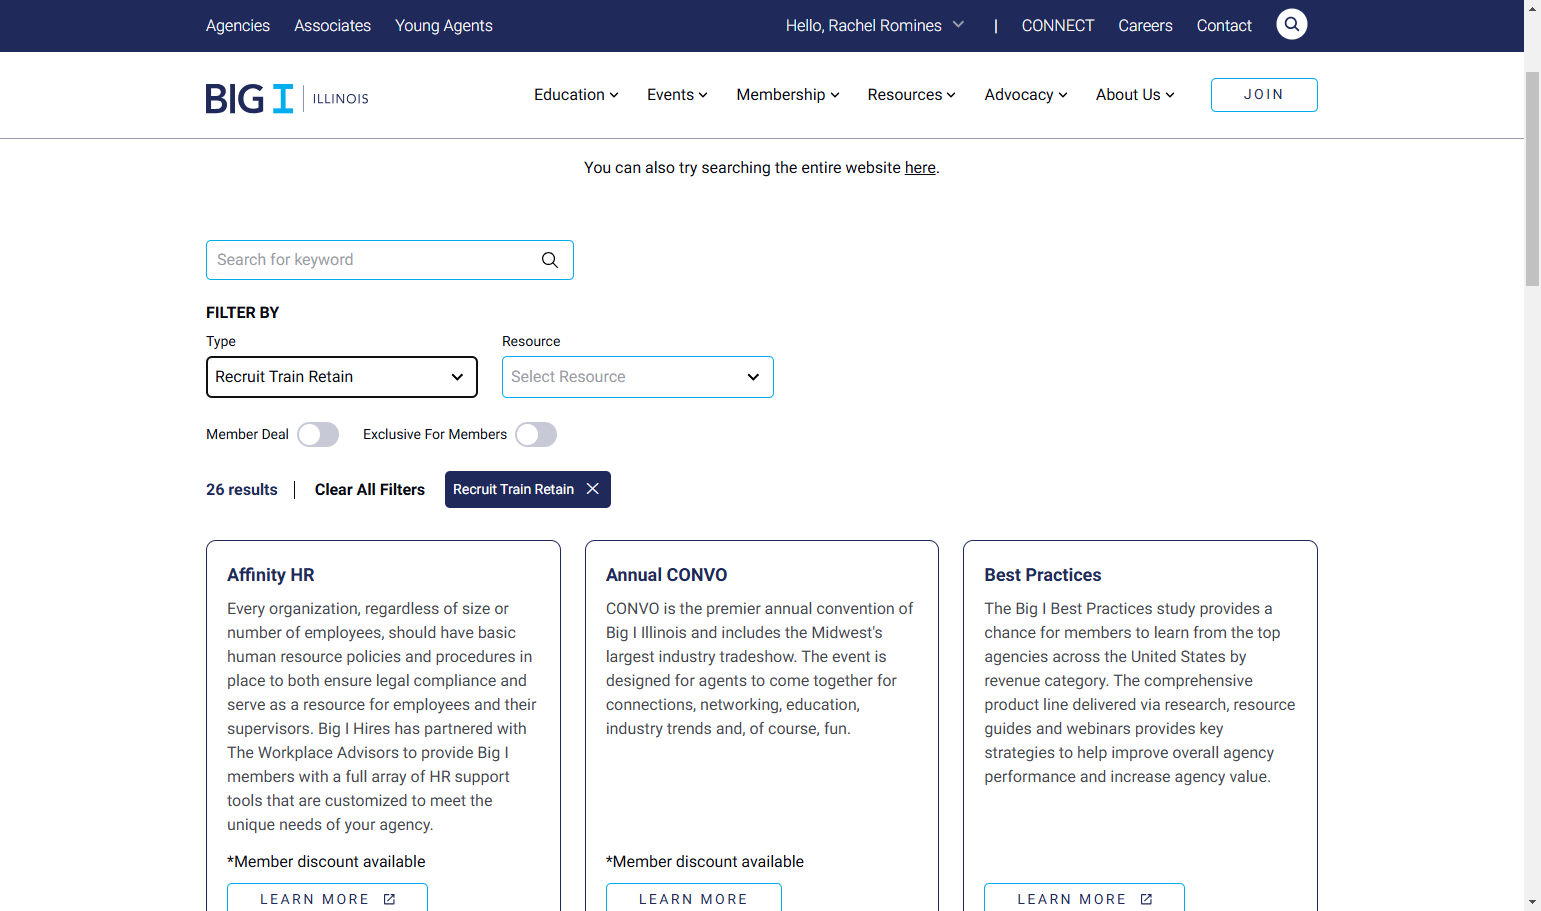Click the page vertical scrollbar thumb
This screenshot has height=911, width=1541.
(x=1532, y=179)
